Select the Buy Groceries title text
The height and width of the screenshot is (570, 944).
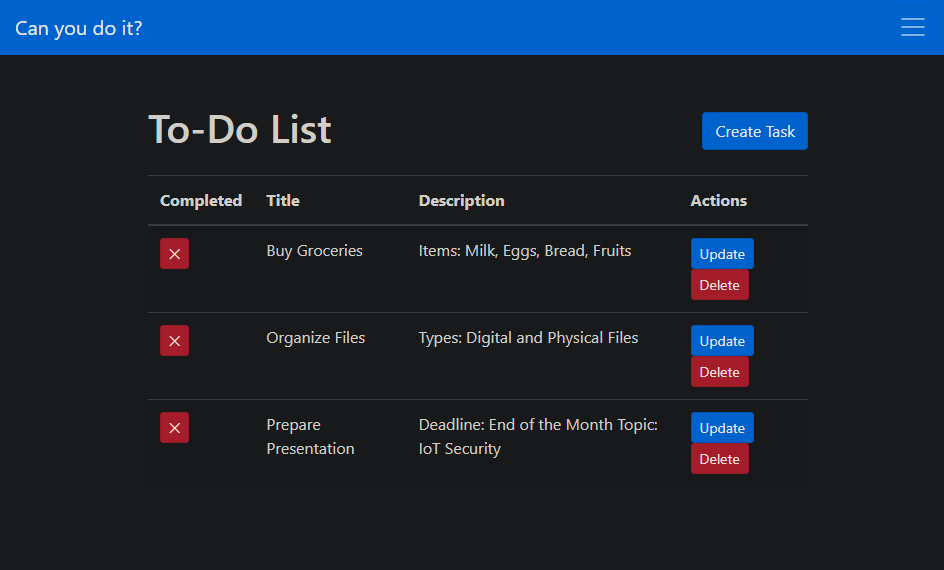coord(314,251)
